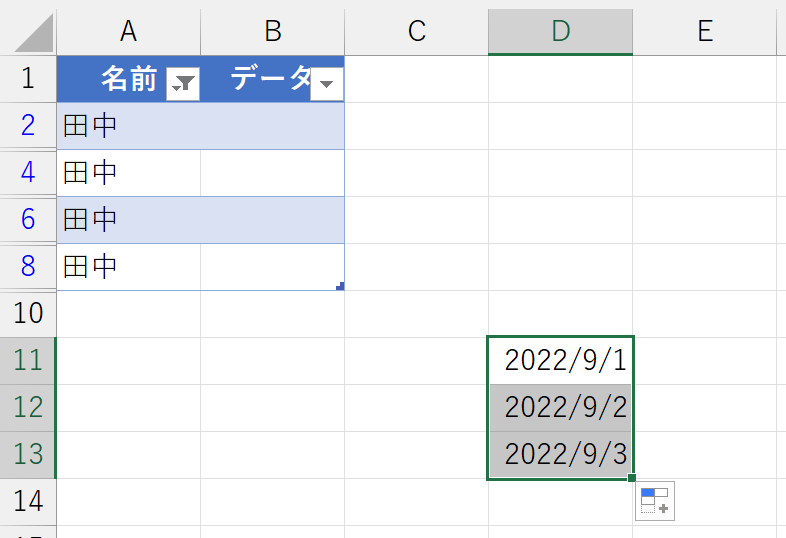The width and height of the screenshot is (786, 538).
Task: Click the cell containing 2022/9/2
Action: (560, 408)
